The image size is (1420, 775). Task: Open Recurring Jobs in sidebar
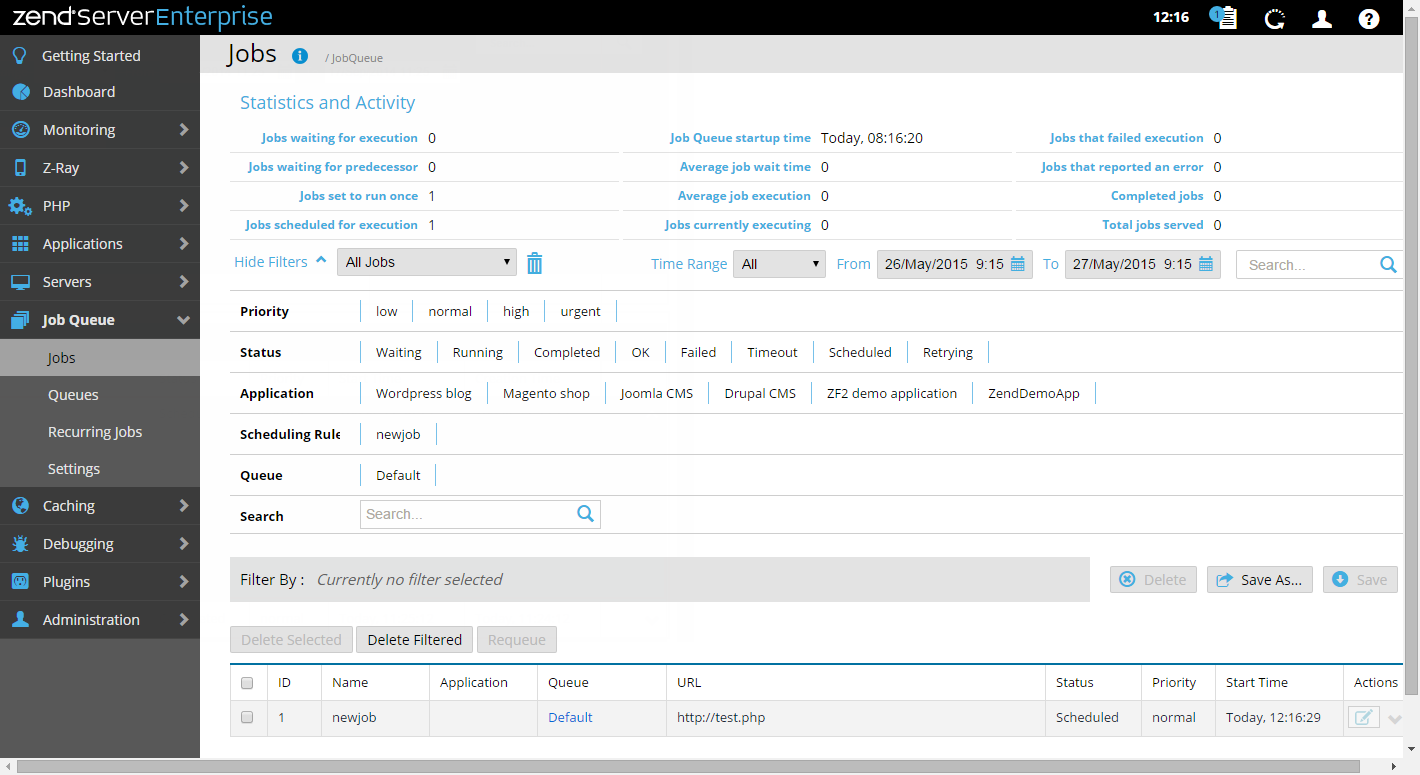click(95, 432)
